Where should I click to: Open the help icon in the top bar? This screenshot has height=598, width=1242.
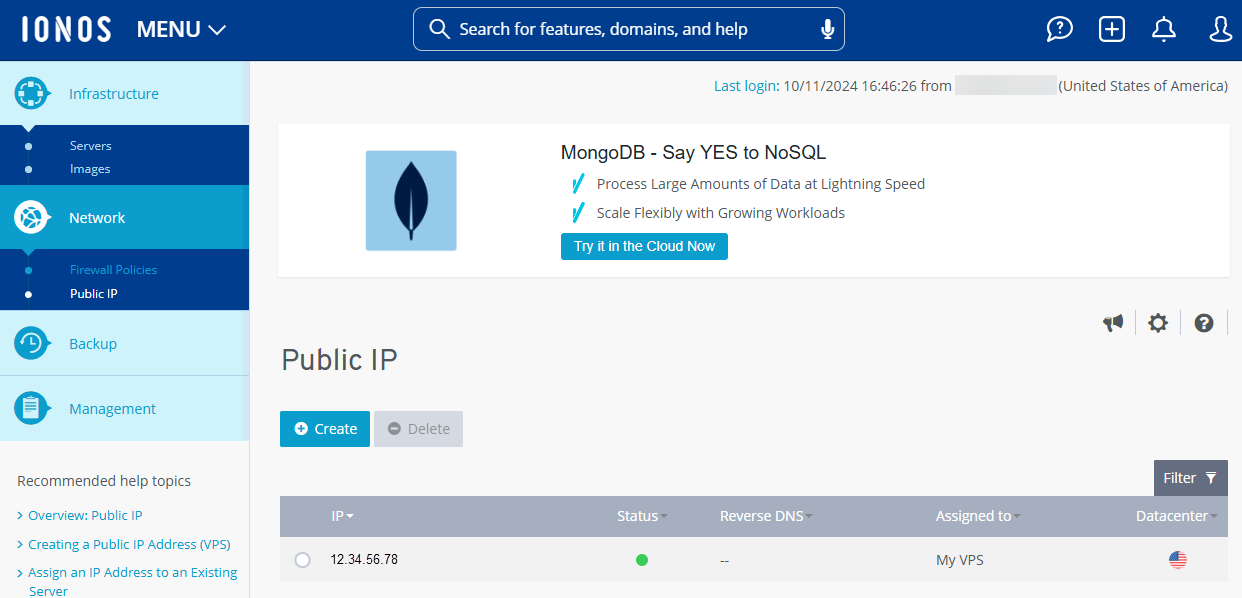(x=1059, y=29)
